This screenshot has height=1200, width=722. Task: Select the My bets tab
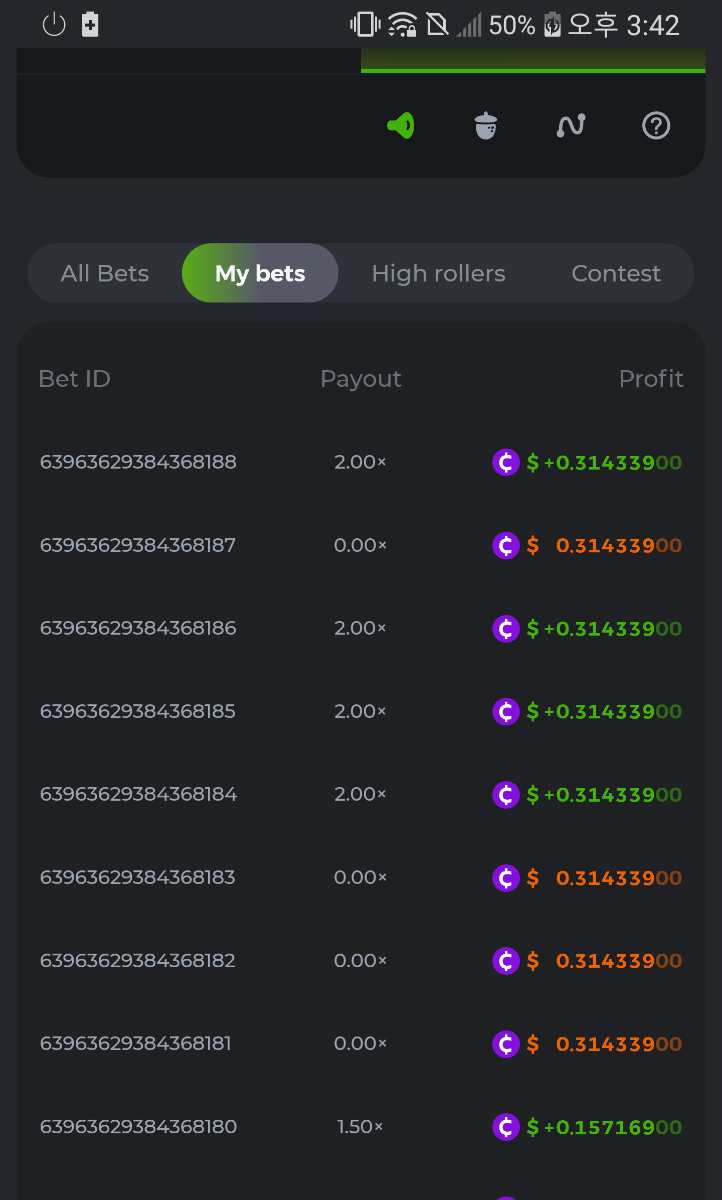260,273
